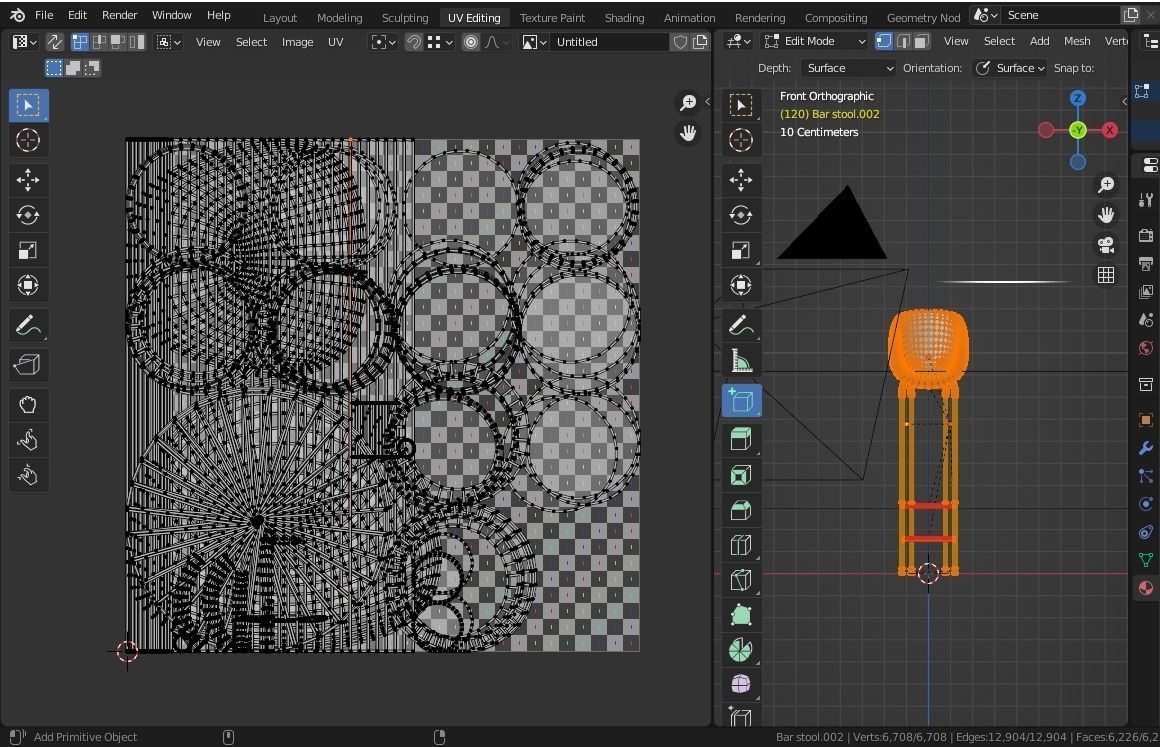Toggle snapping in the UV editor header
The width and height of the screenshot is (1160, 747).
click(x=414, y=42)
